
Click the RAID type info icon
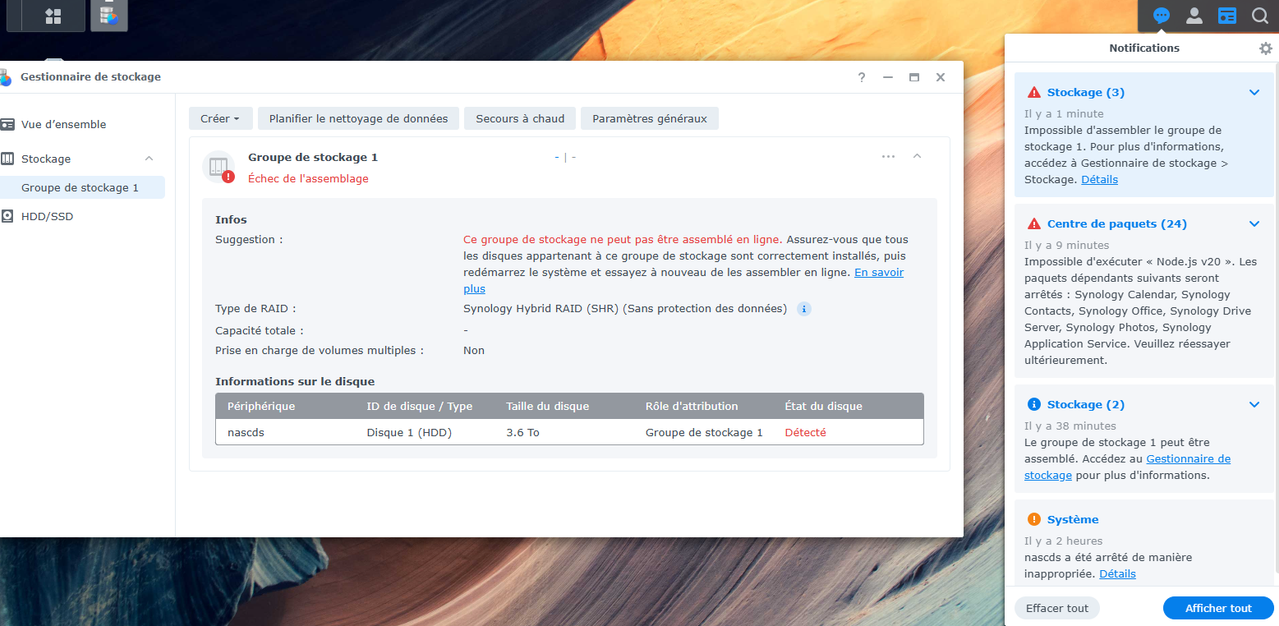(804, 309)
